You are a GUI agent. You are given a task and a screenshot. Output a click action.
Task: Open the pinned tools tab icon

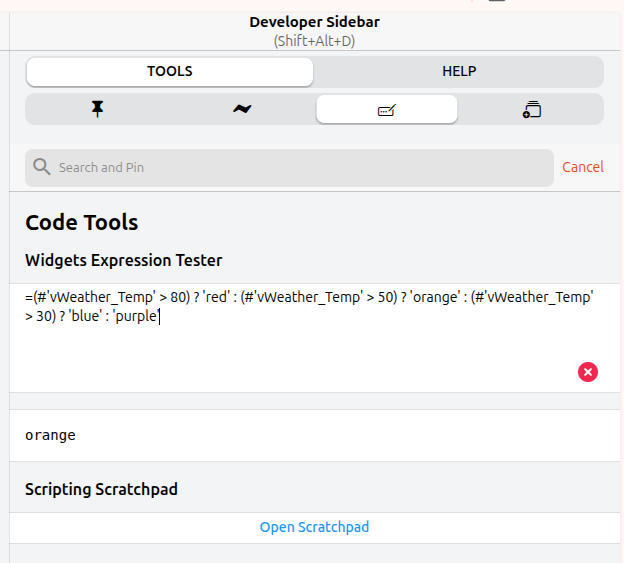click(x=97, y=109)
